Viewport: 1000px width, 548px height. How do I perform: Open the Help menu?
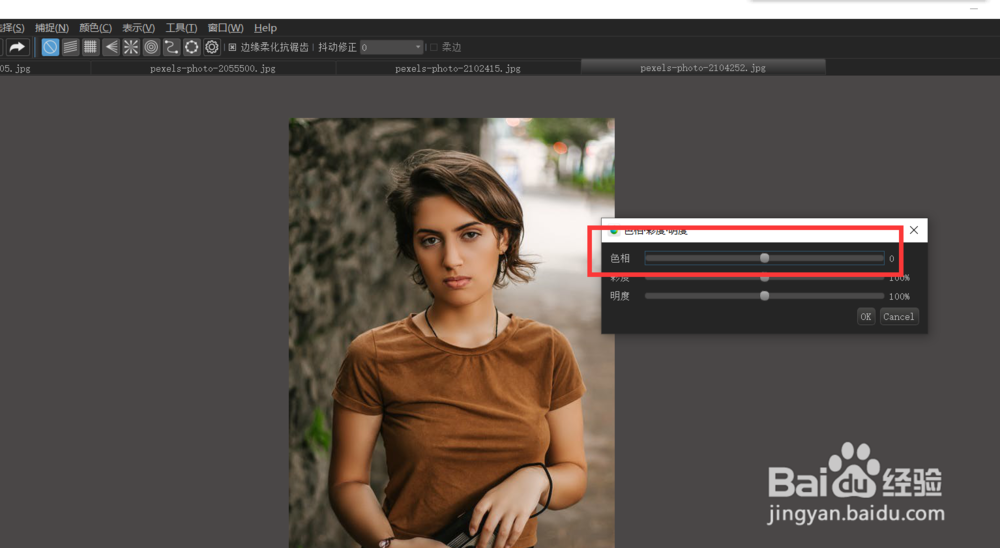tap(265, 28)
